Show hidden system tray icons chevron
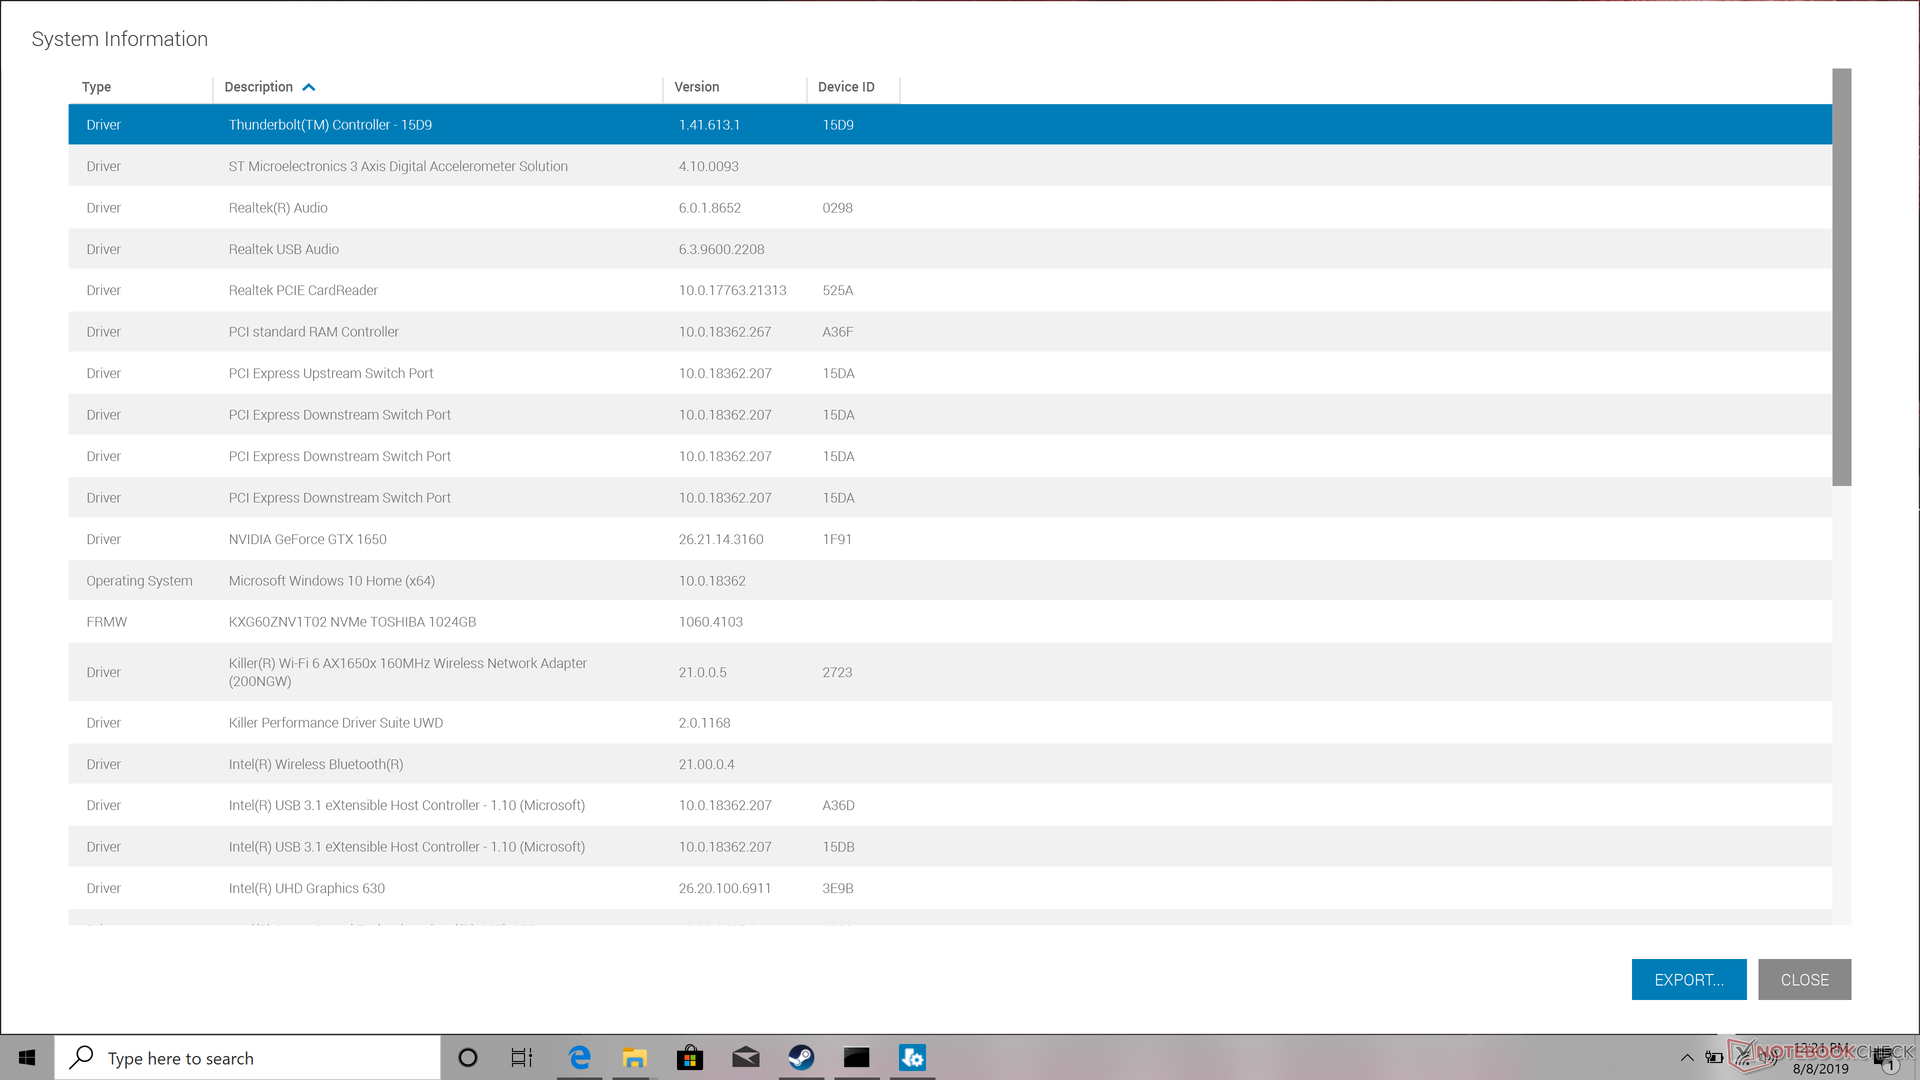Image resolution: width=1920 pixels, height=1080 pixels. point(1687,1057)
